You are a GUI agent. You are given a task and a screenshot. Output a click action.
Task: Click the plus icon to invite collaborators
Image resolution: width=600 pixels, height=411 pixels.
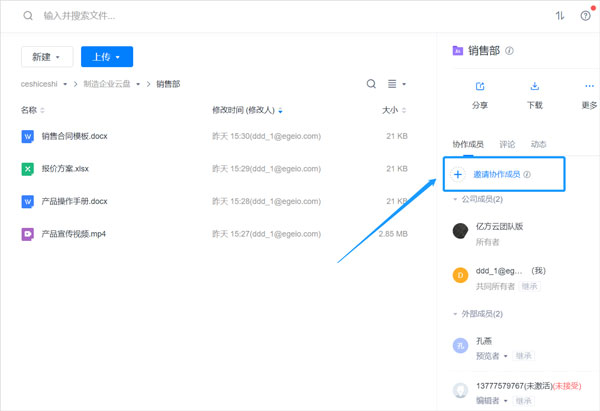pyautogui.click(x=458, y=175)
